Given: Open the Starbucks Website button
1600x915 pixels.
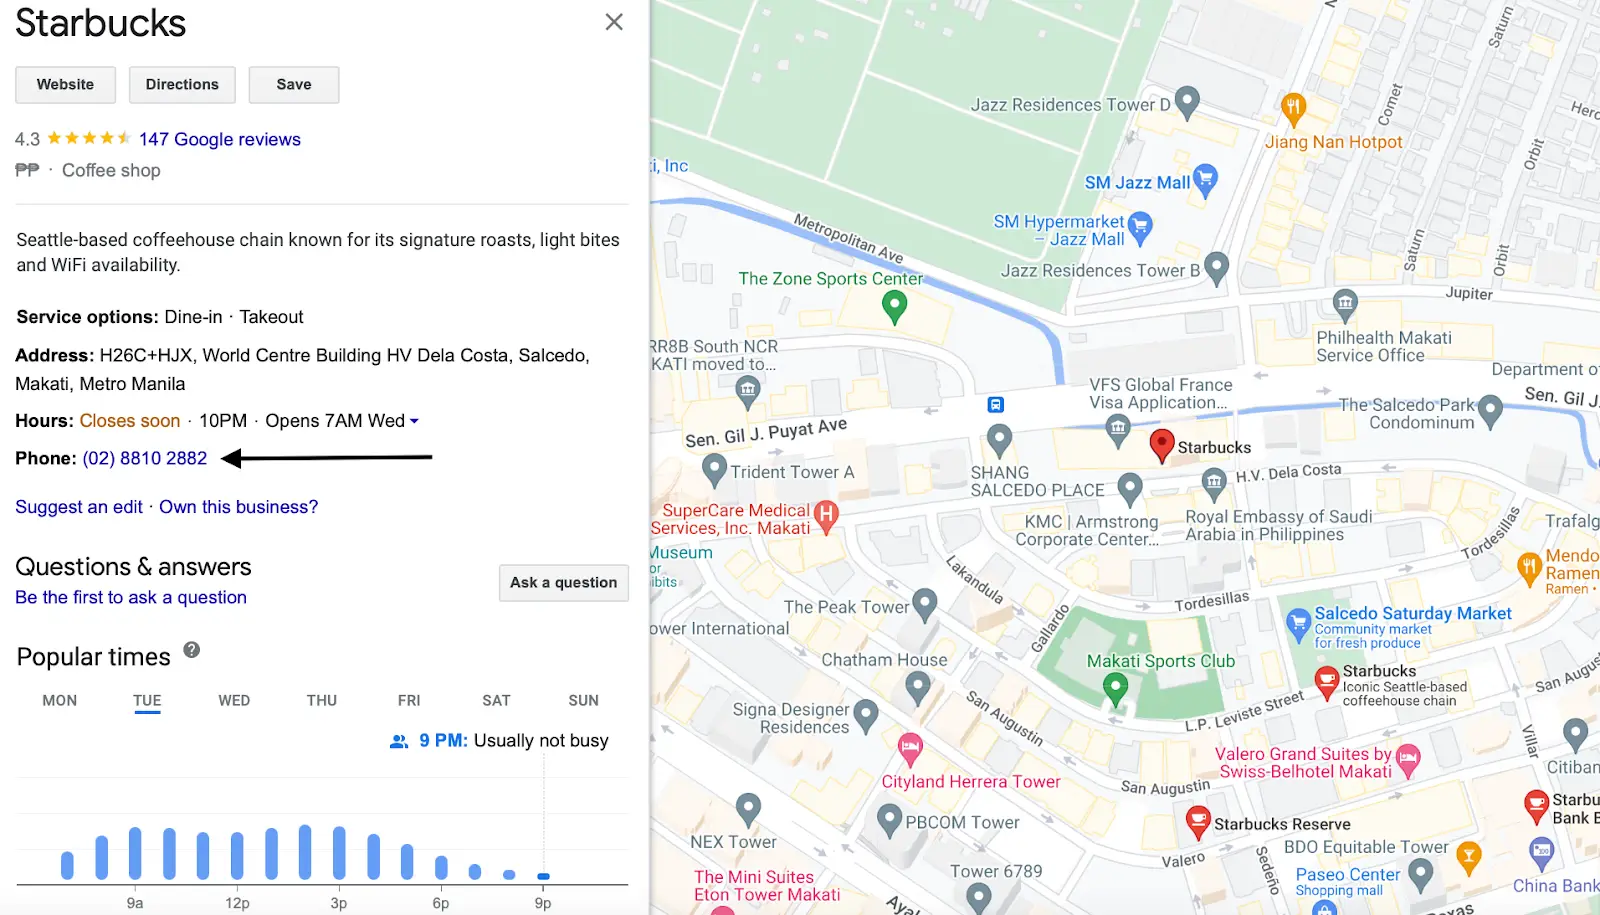Looking at the screenshot, I should 65,85.
